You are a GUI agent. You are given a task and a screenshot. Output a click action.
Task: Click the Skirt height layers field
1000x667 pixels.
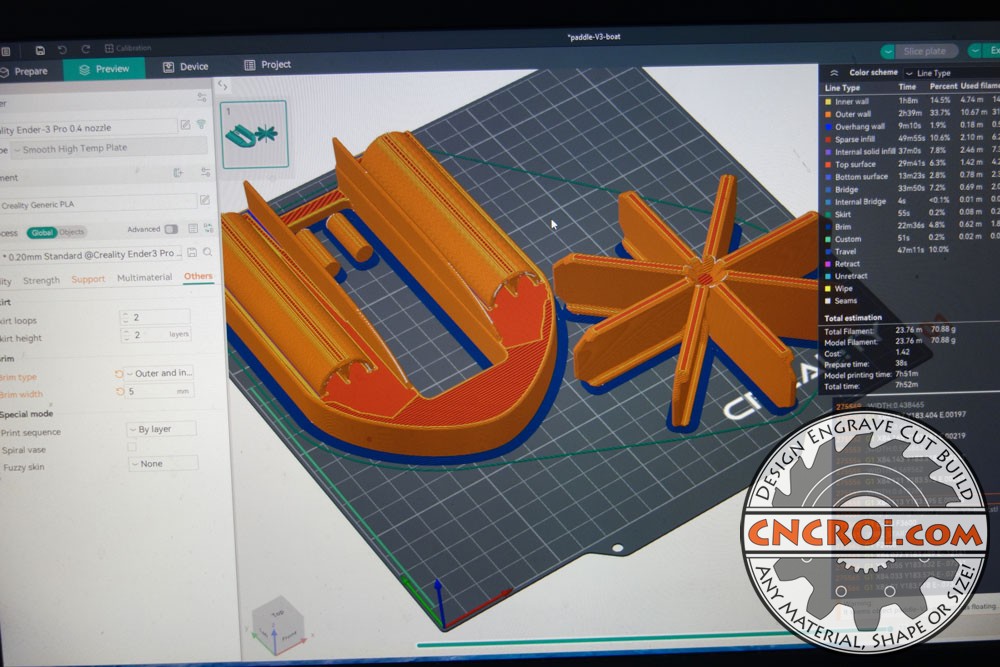point(155,334)
